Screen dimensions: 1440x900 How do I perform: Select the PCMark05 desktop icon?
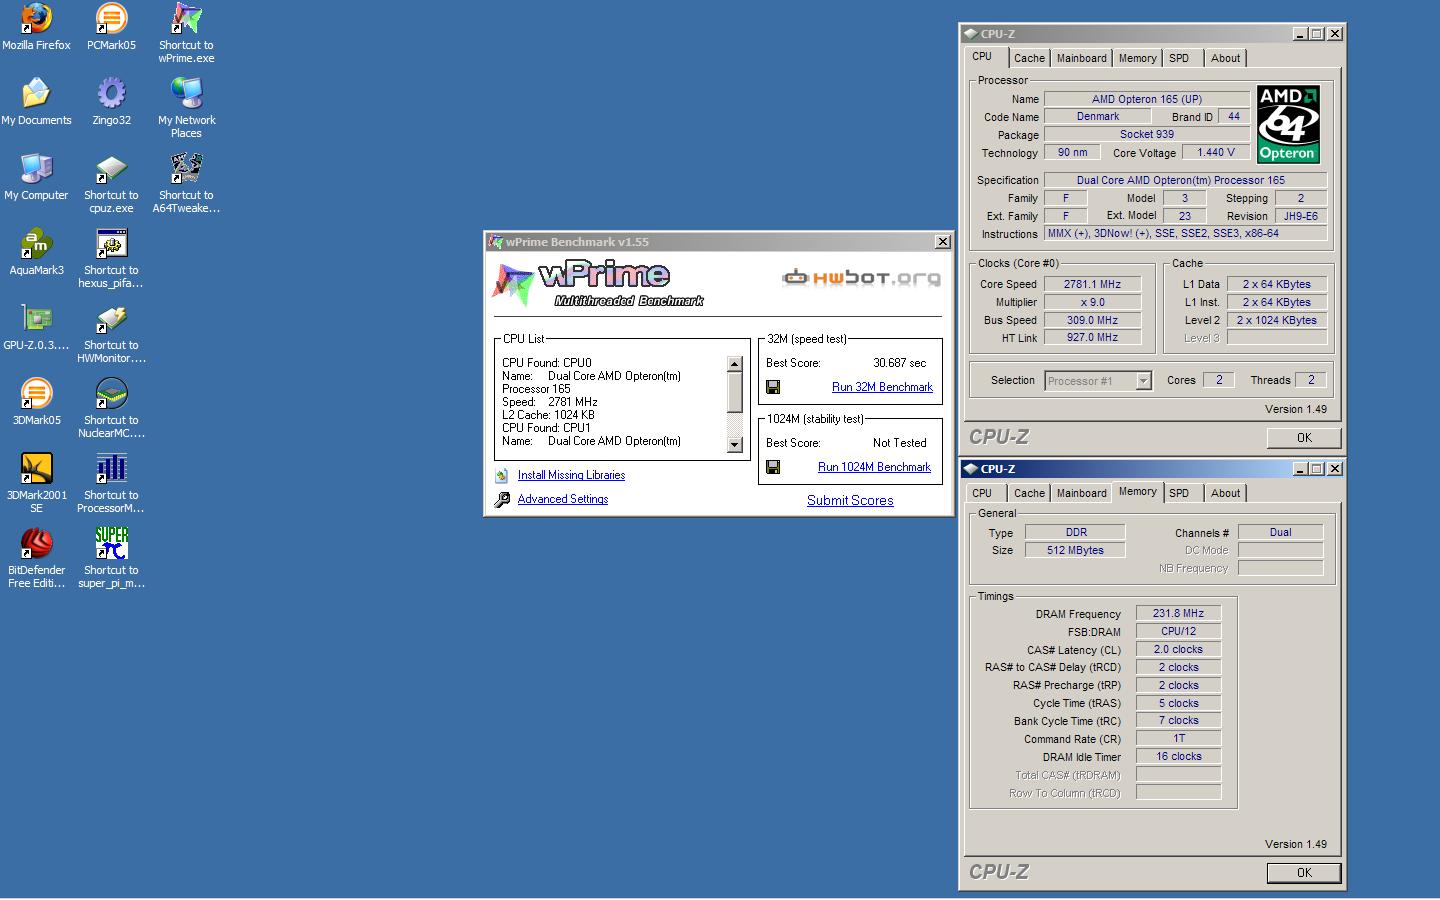pyautogui.click(x=111, y=18)
